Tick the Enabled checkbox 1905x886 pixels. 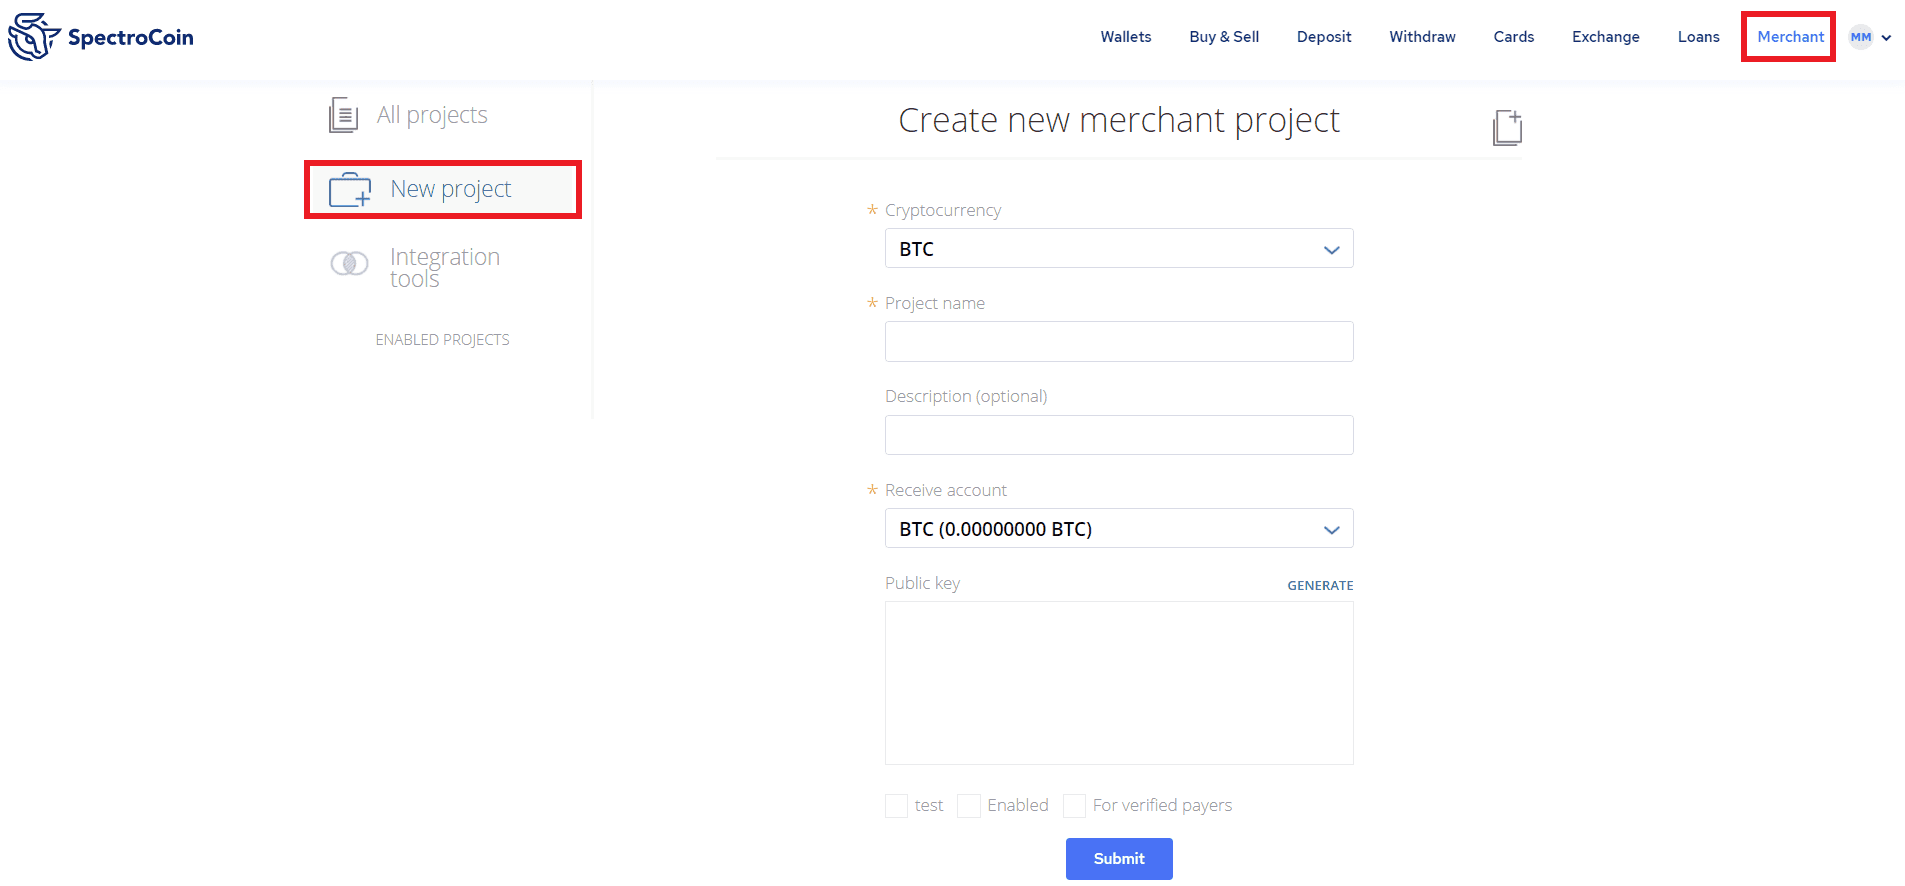969,806
